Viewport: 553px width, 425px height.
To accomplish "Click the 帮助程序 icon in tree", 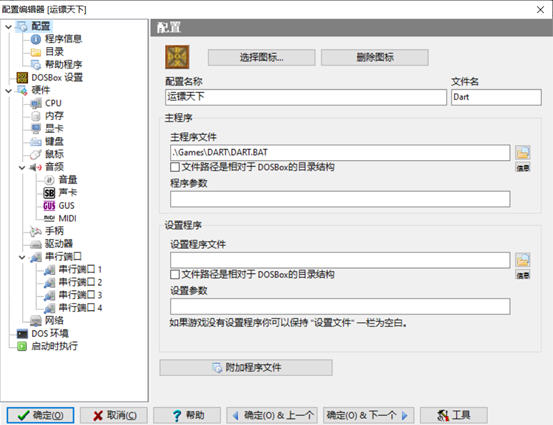I will [x=36, y=65].
